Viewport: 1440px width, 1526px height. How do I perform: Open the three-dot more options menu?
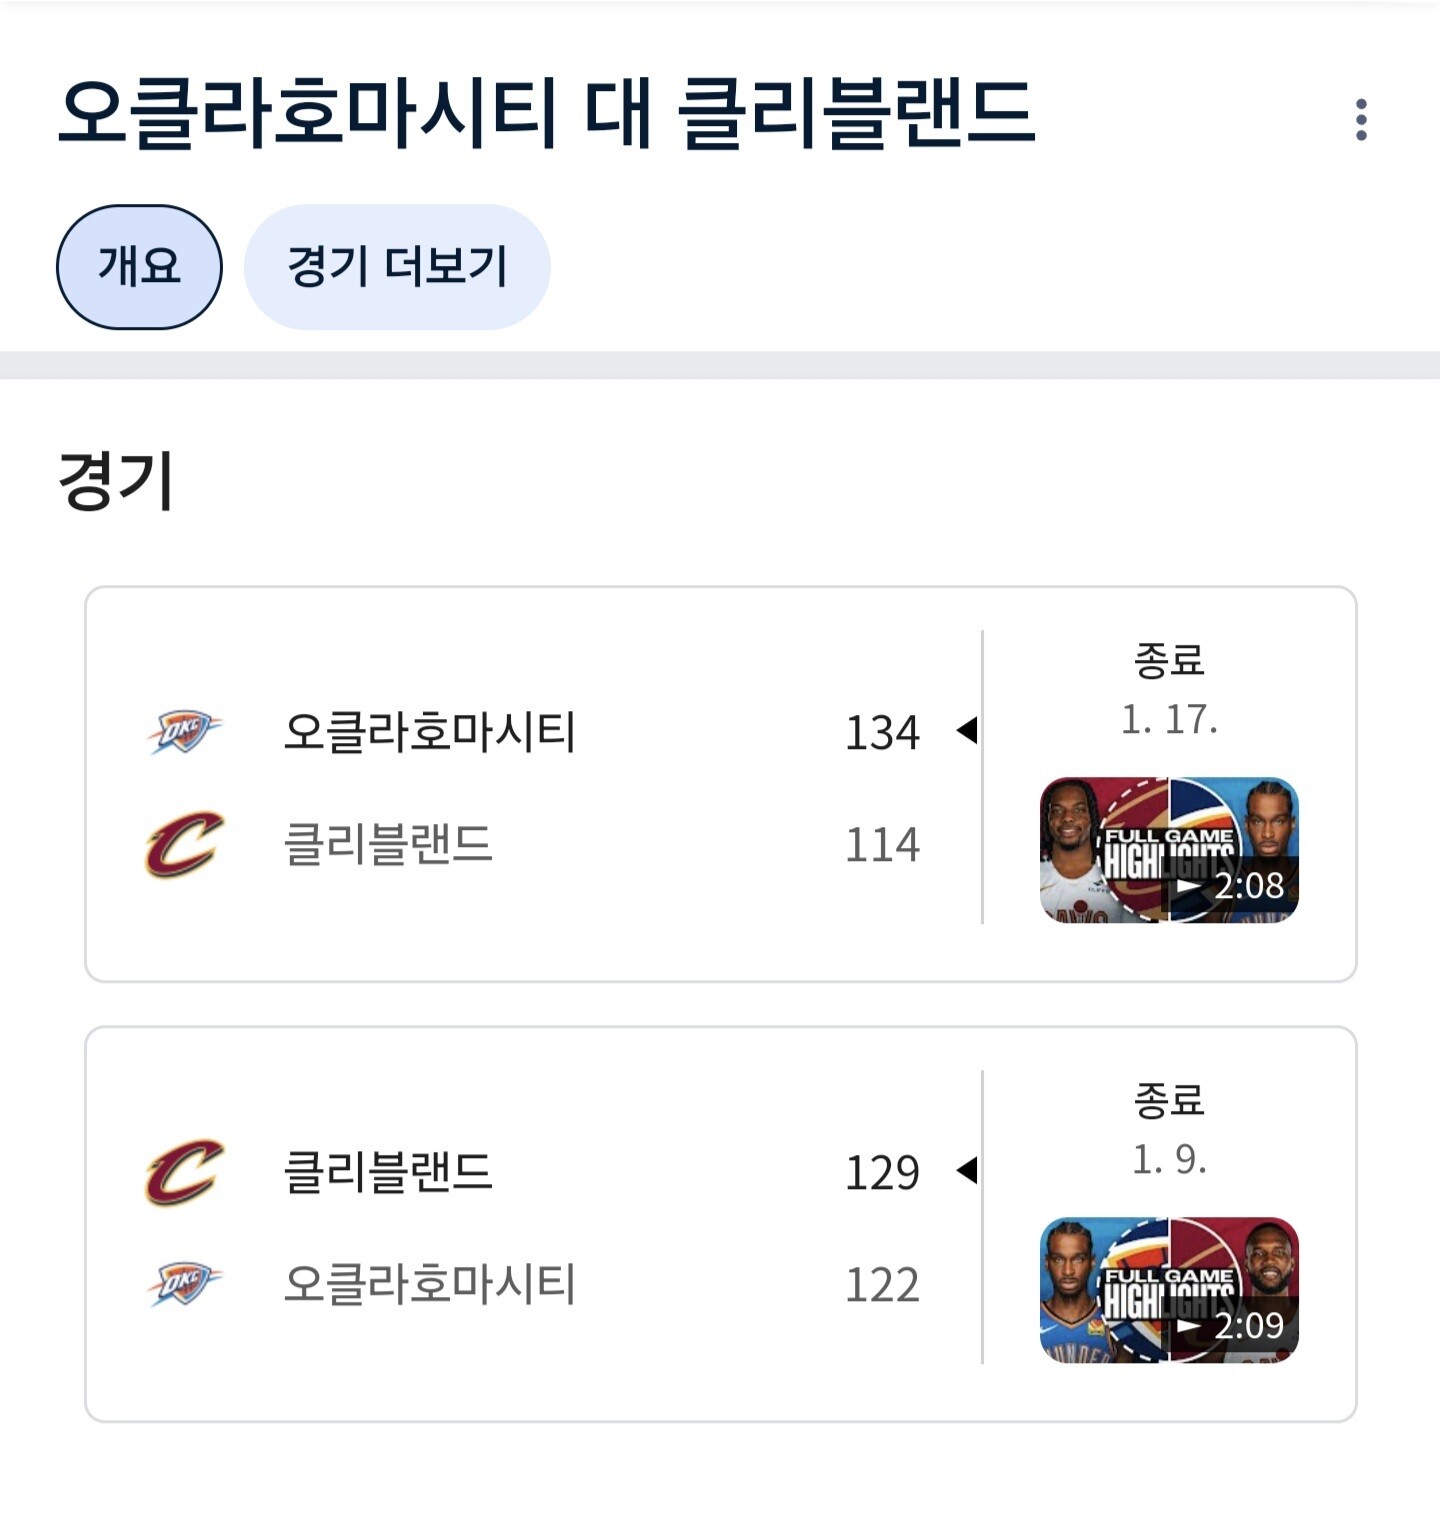pos(1361,120)
